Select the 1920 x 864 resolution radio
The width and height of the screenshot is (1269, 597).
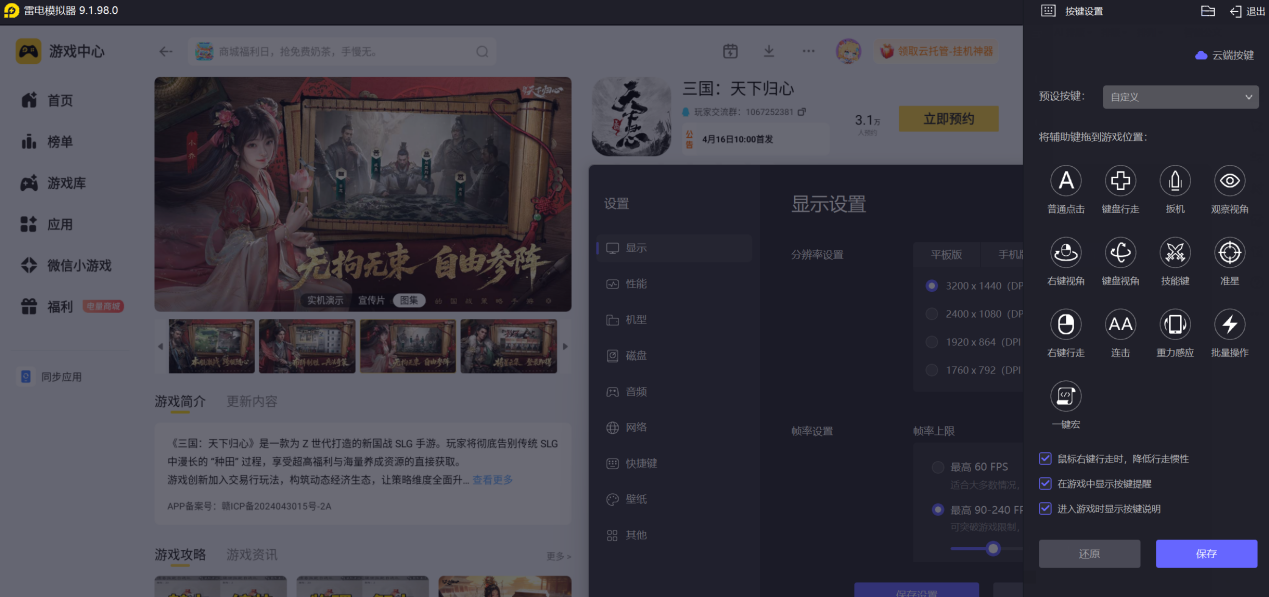[932, 342]
